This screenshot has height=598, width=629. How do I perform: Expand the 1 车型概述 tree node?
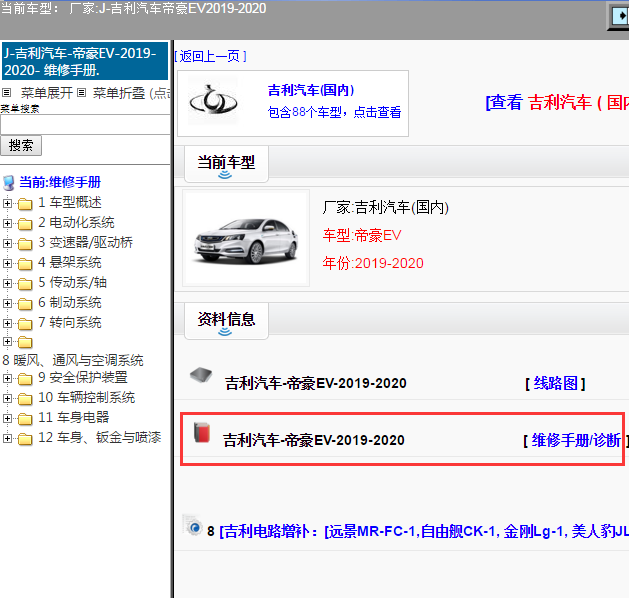[7, 203]
